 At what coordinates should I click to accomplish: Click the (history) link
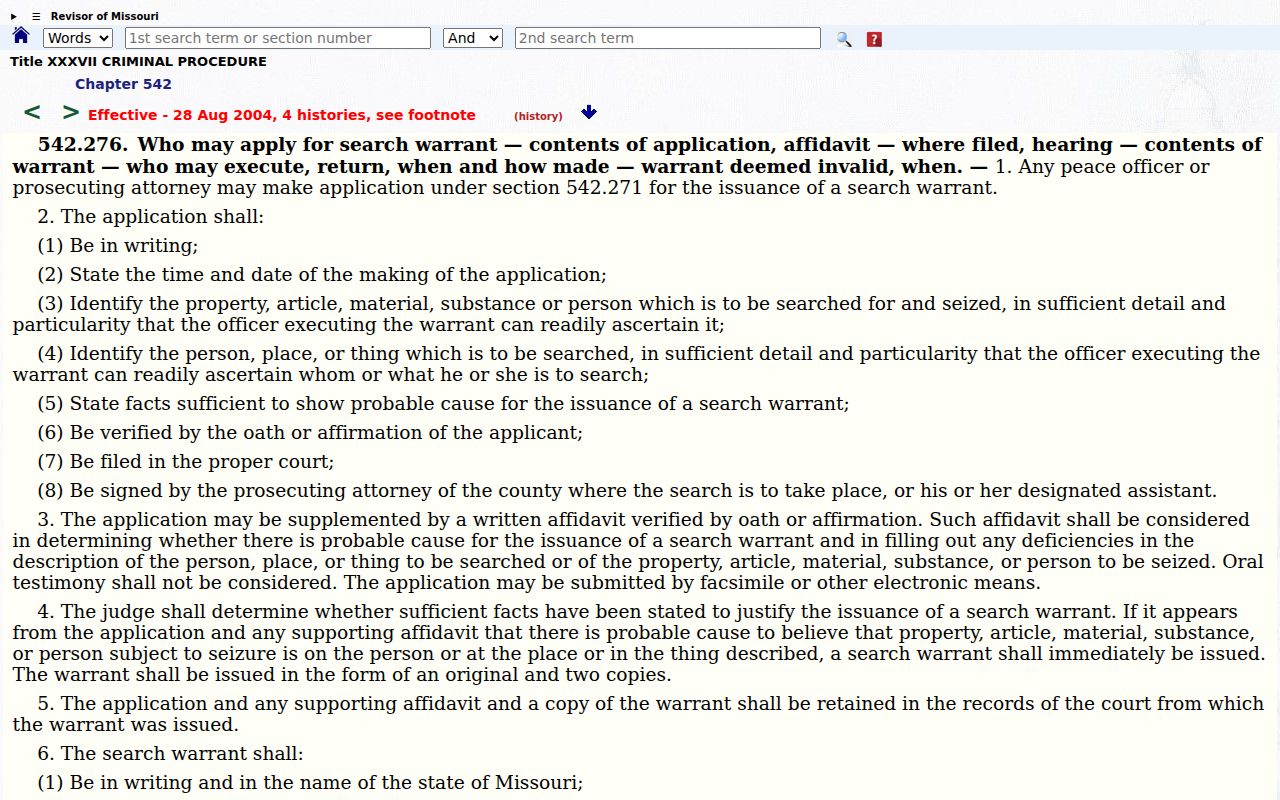pyautogui.click(x=538, y=116)
